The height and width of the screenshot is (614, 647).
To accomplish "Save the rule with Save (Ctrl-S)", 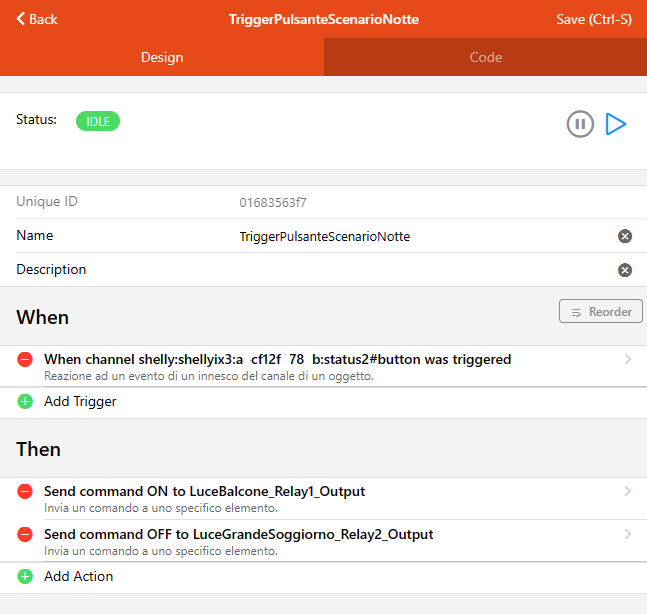I will pyautogui.click(x=593, y=19).
